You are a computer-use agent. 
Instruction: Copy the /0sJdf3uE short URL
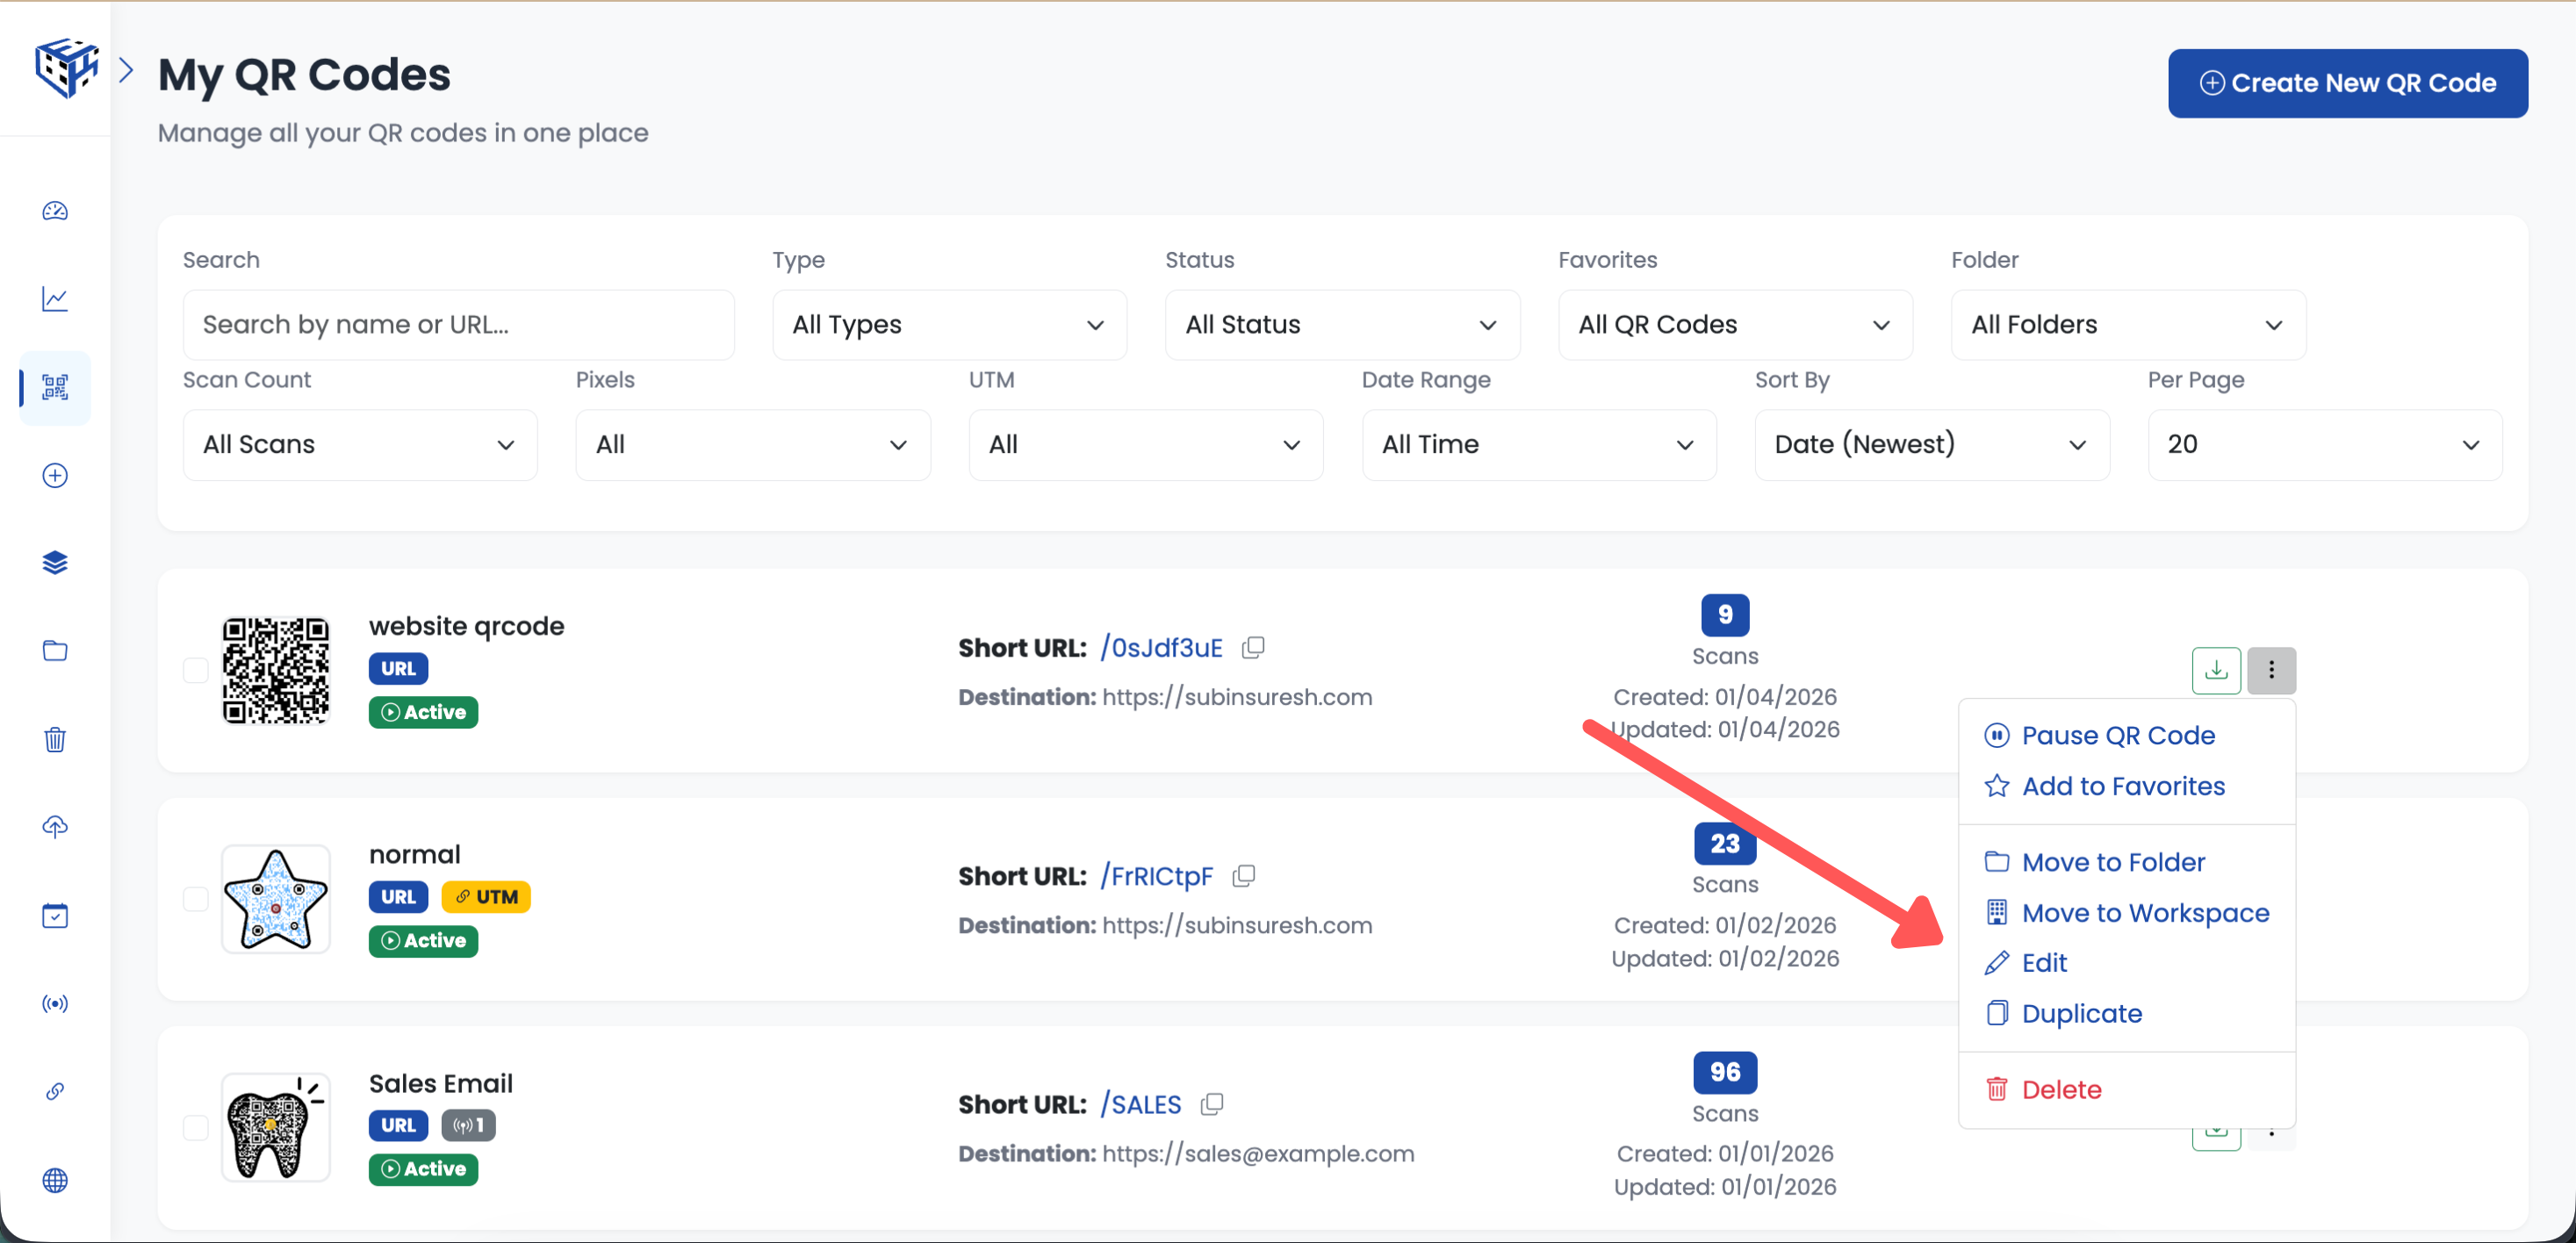click(1253, 648)
